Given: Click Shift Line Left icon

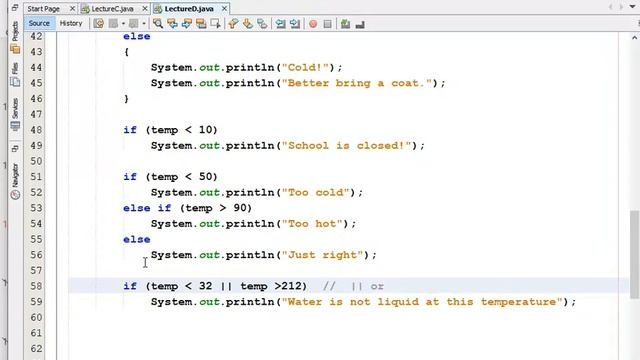Looking at the screenshot, I should pos(280,24).
